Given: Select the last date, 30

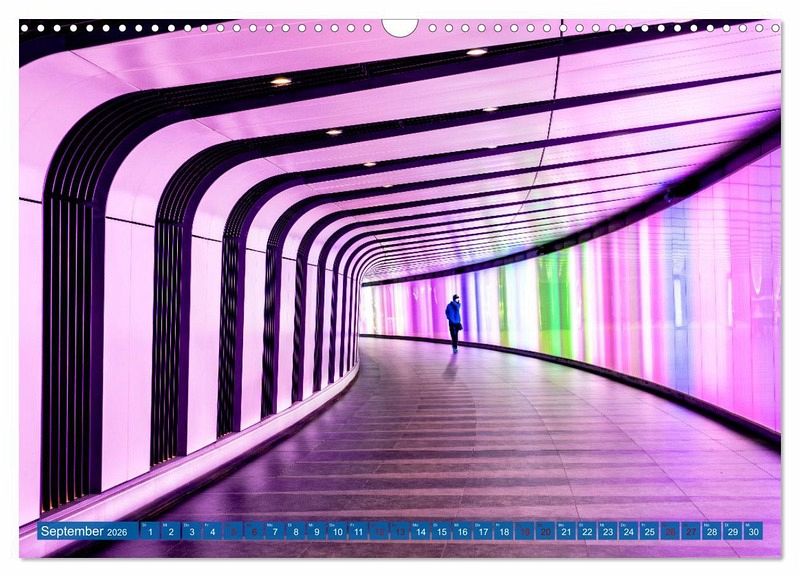Looking at the screenshot, I should (x=753, y=532).
